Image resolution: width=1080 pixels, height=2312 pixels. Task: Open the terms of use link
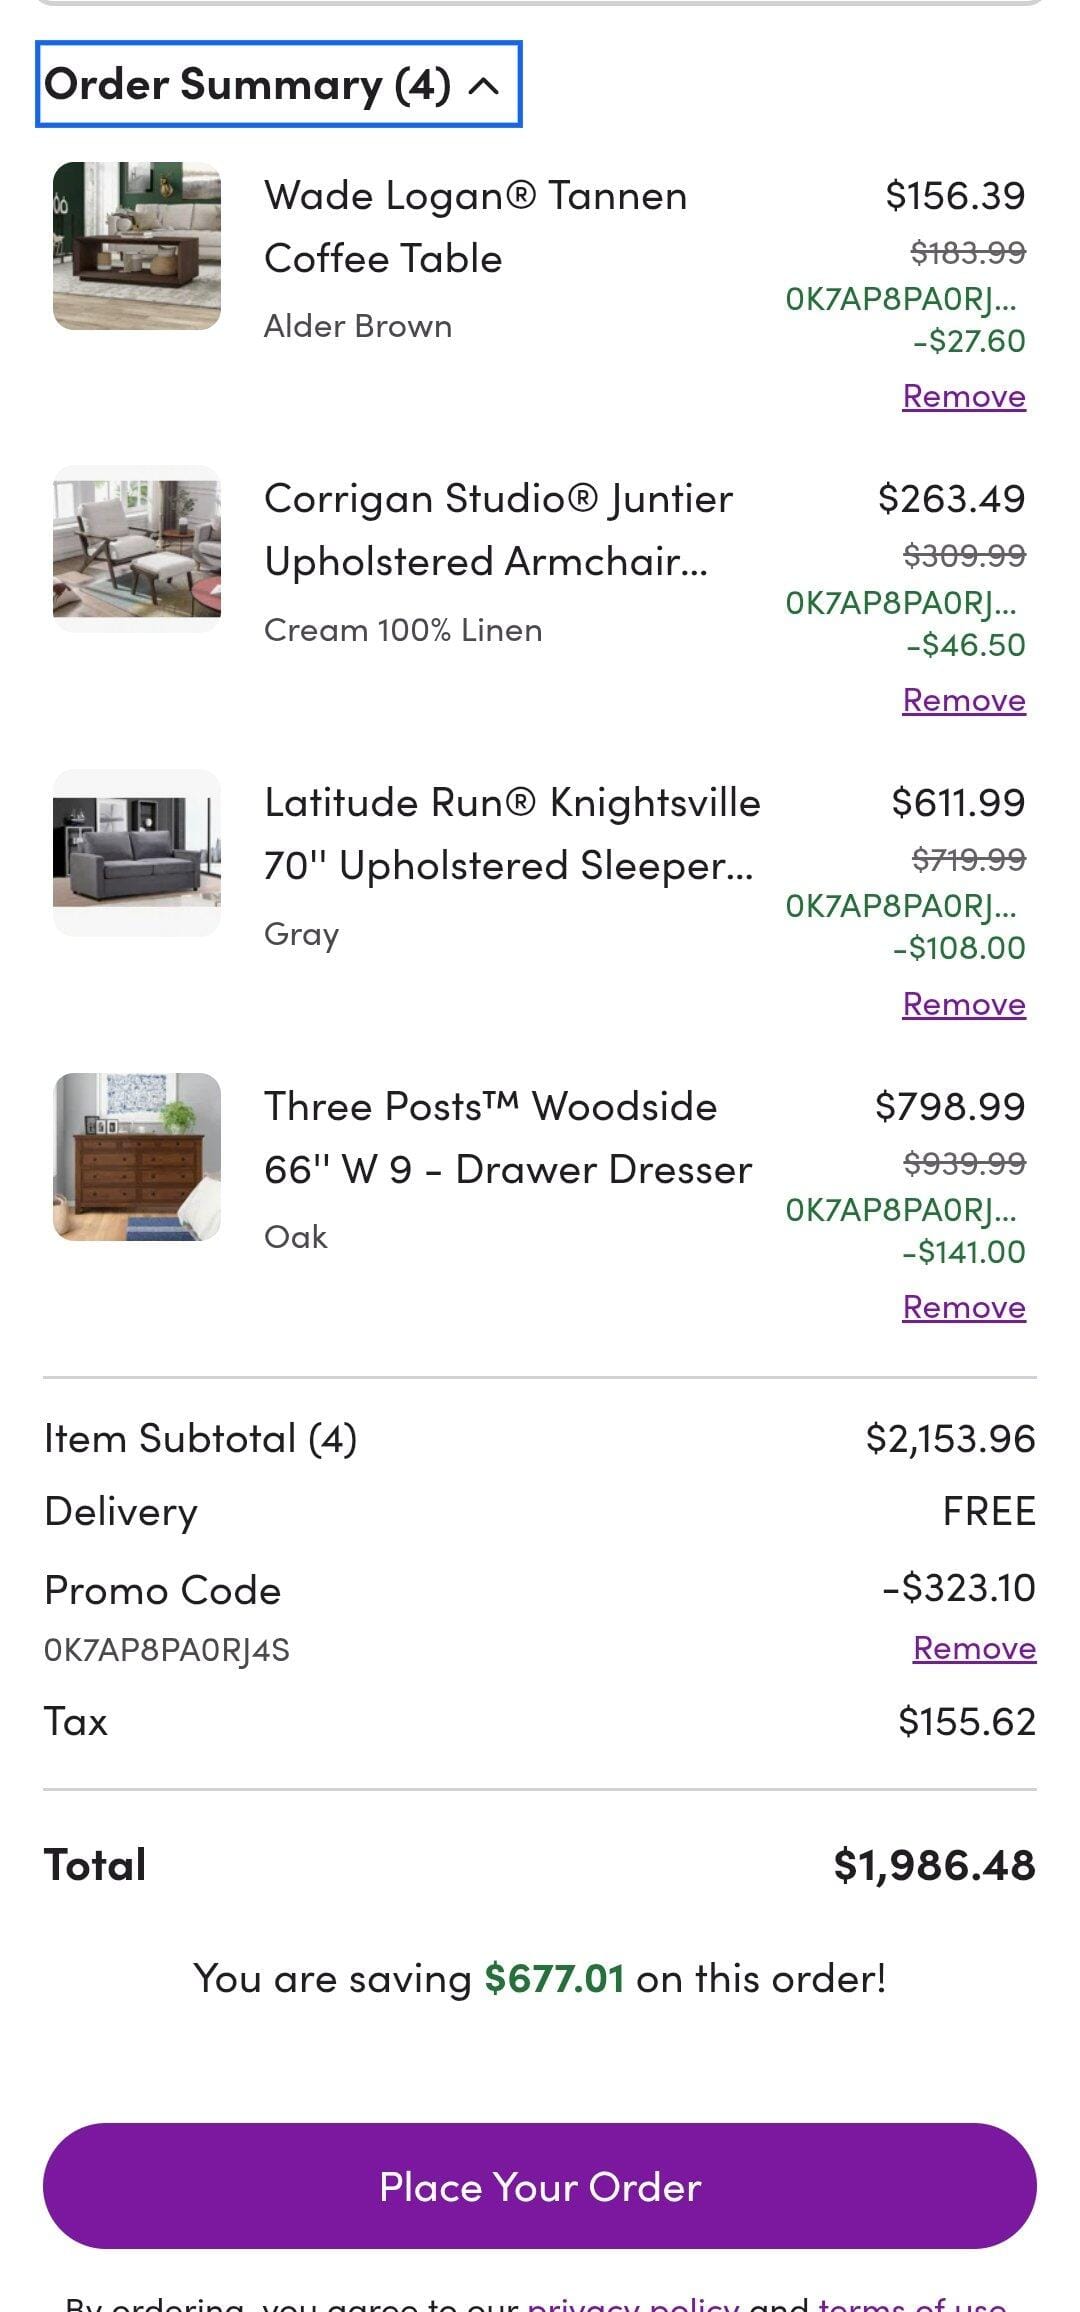(x=911, y=2302)
